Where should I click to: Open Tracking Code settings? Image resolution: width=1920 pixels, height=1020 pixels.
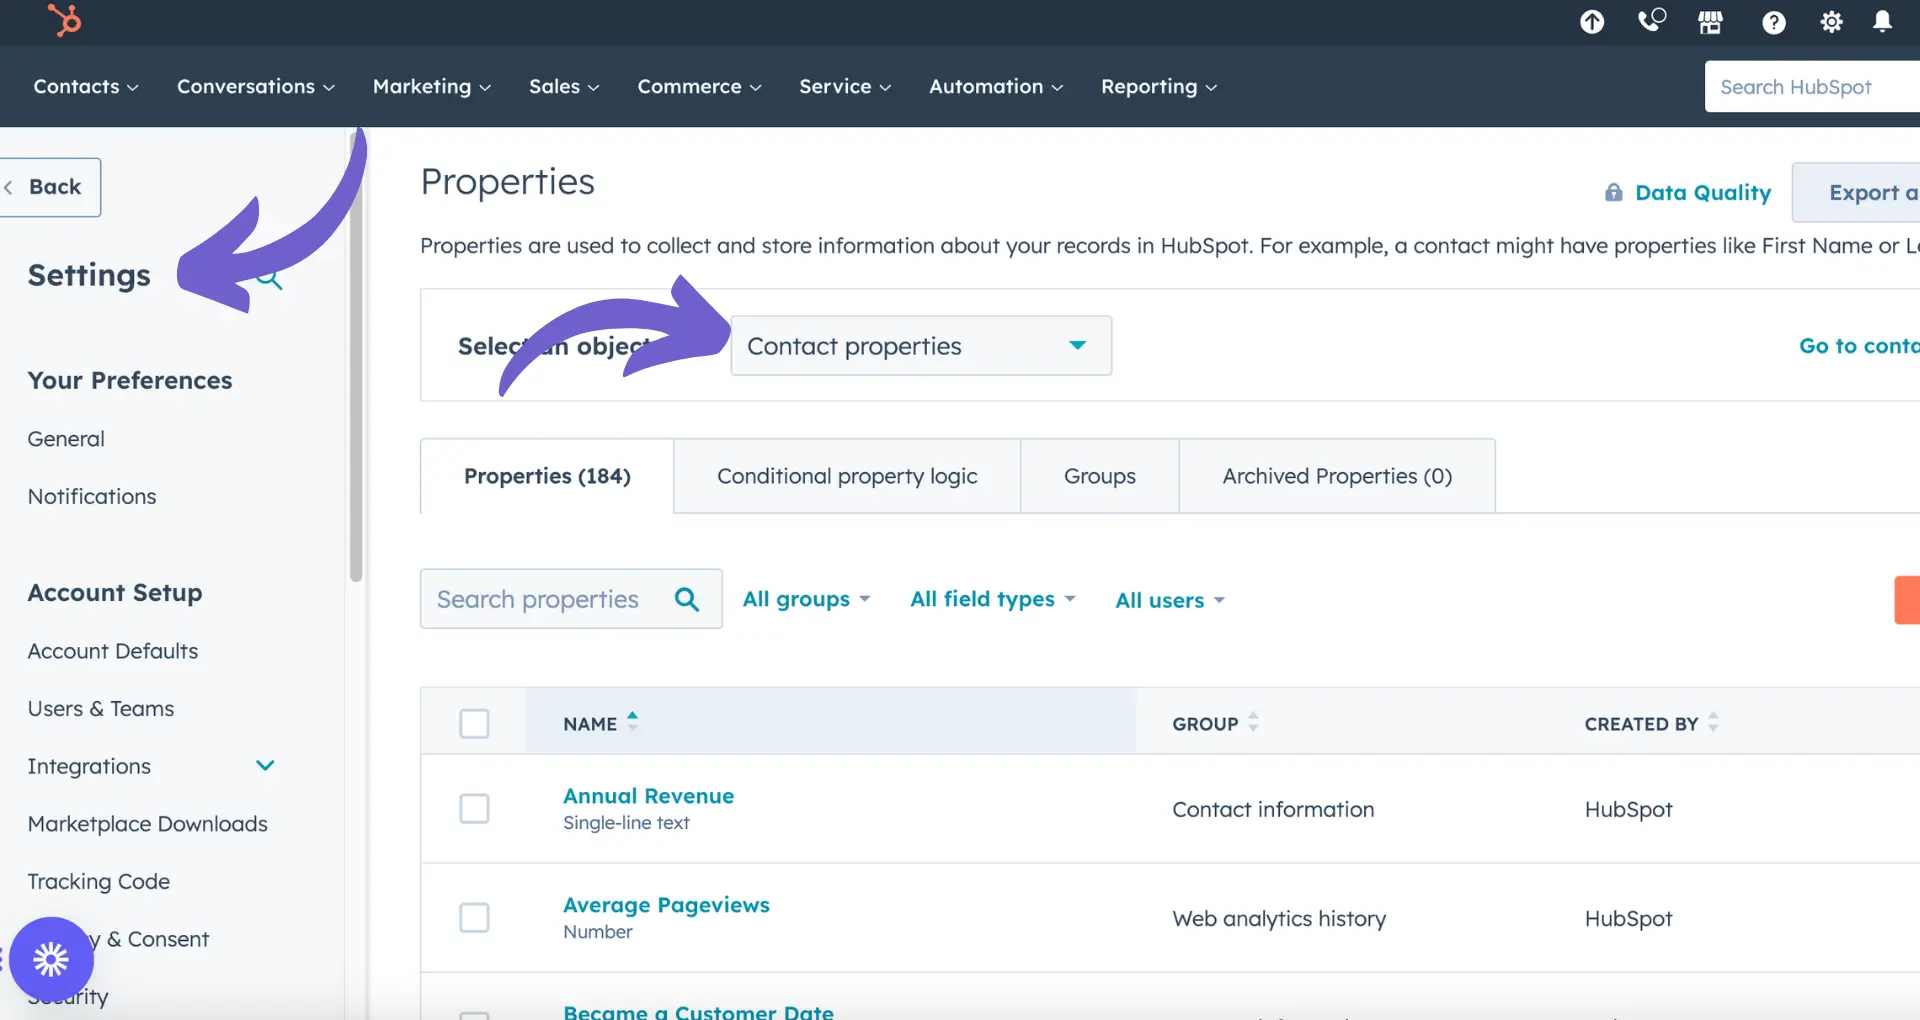pyautogui.click(x=99, y=882)
